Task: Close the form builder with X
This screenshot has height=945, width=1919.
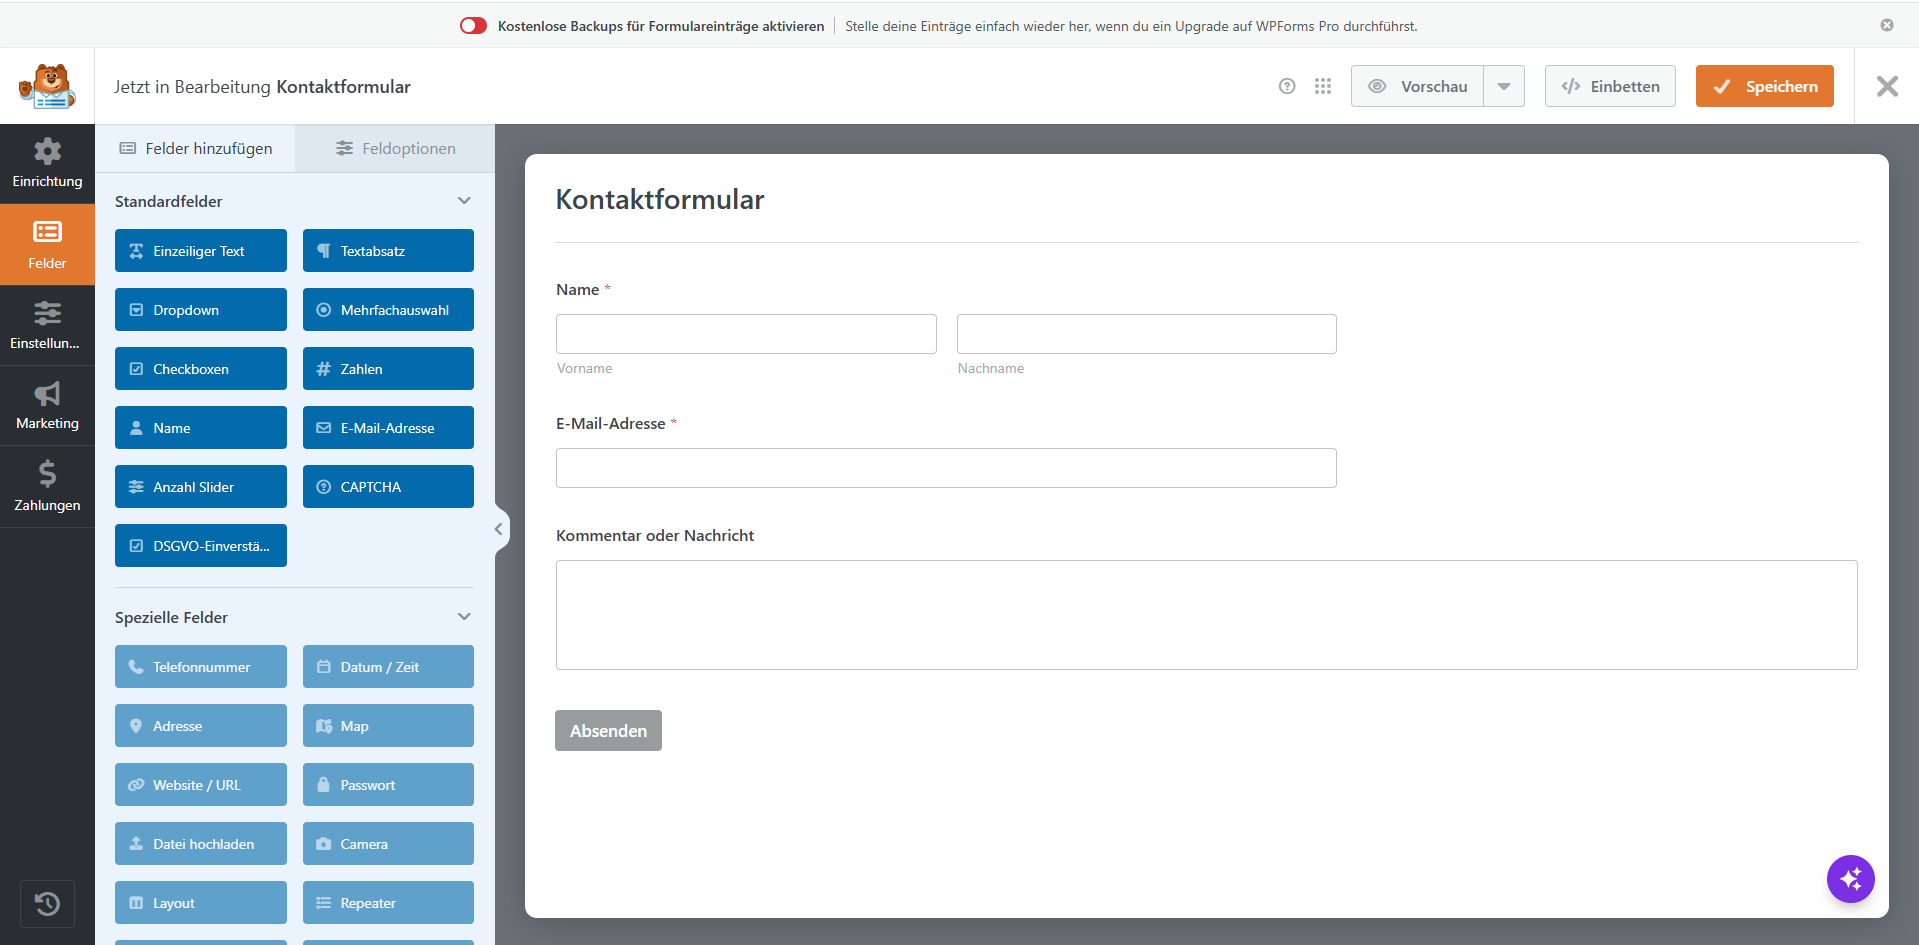Action: (1887, 86)
